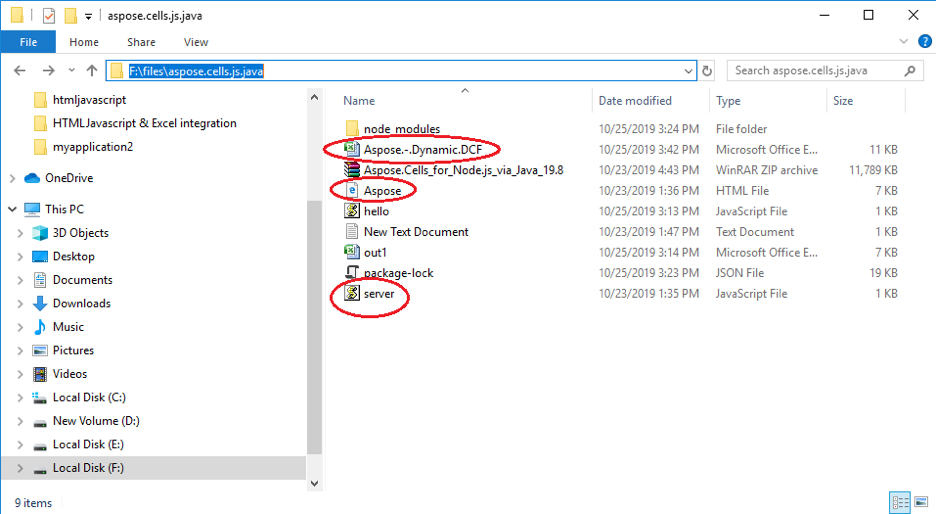Open the Customize Quick Access Toolbar dropdown
936x514 pixels.
pos(88,17)
